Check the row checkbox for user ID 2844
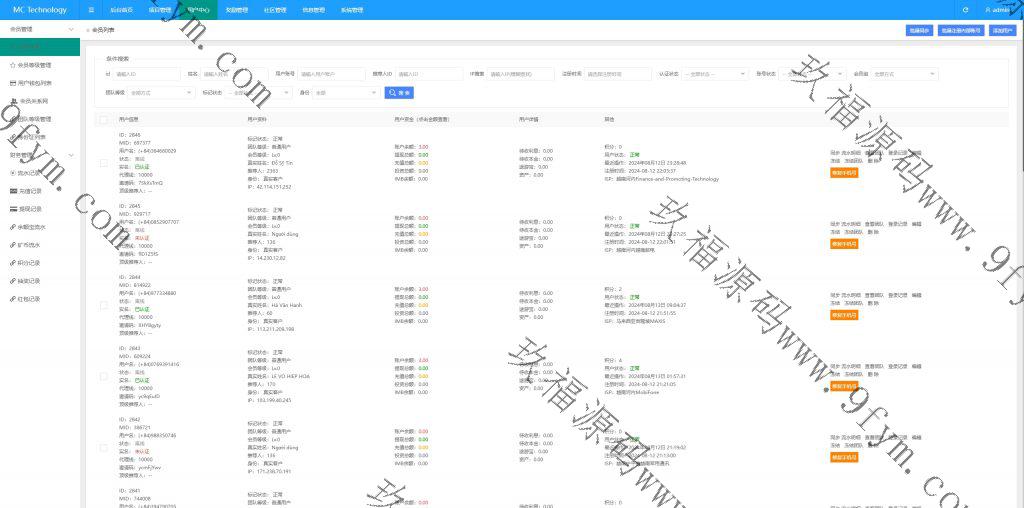 [x=103, y=304]
